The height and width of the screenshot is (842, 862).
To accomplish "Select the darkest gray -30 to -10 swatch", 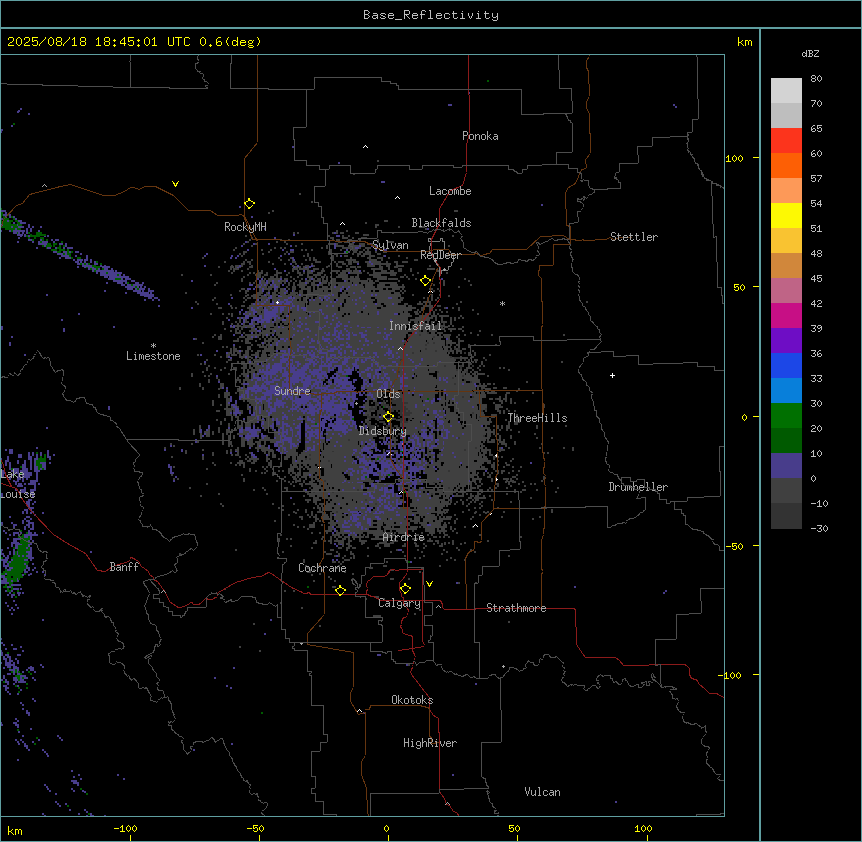I will pos(786,516).
